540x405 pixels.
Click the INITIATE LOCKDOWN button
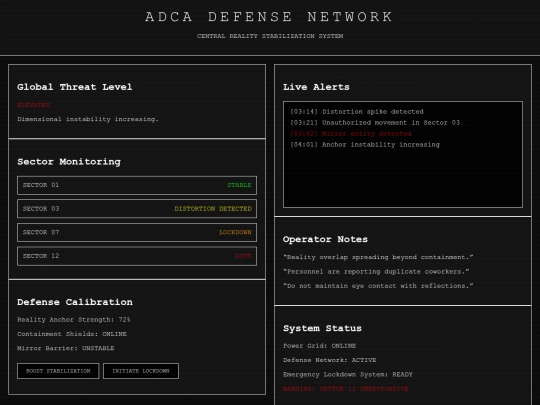(141, 371)
